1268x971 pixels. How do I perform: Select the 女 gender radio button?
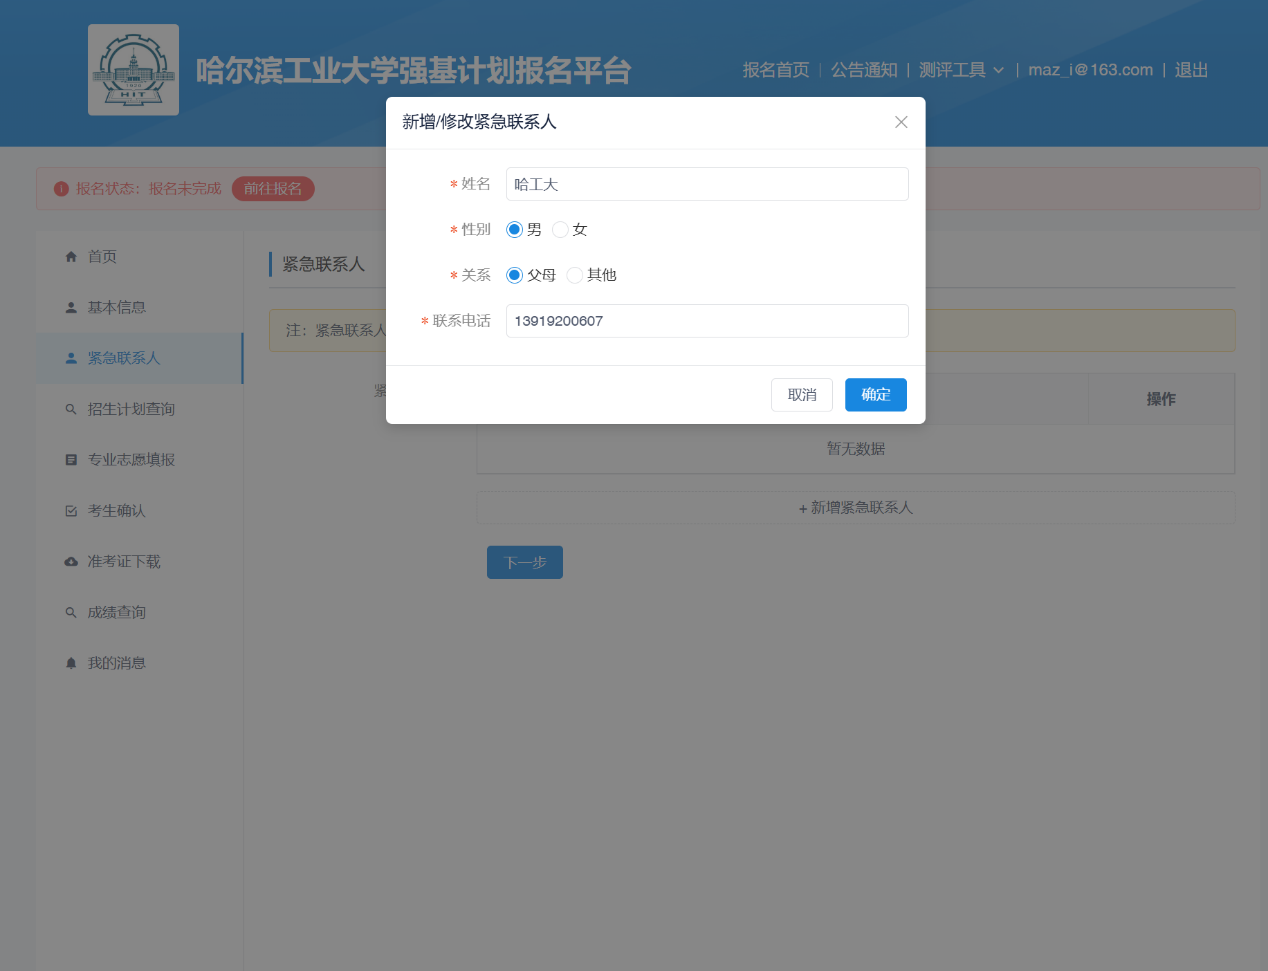pyautogui.click(x=560, y=230)
